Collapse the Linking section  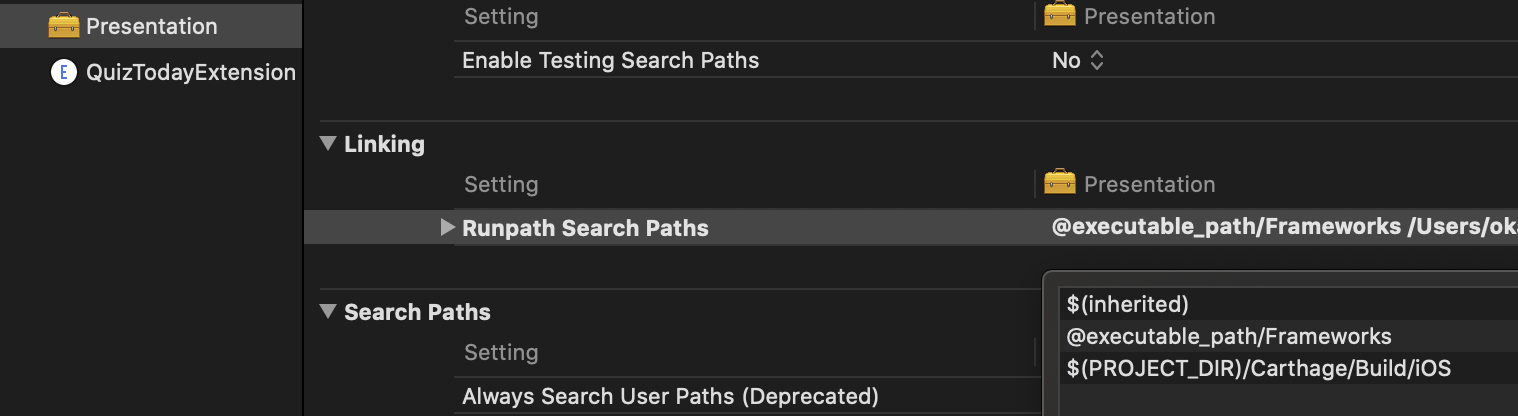[327, 144]
